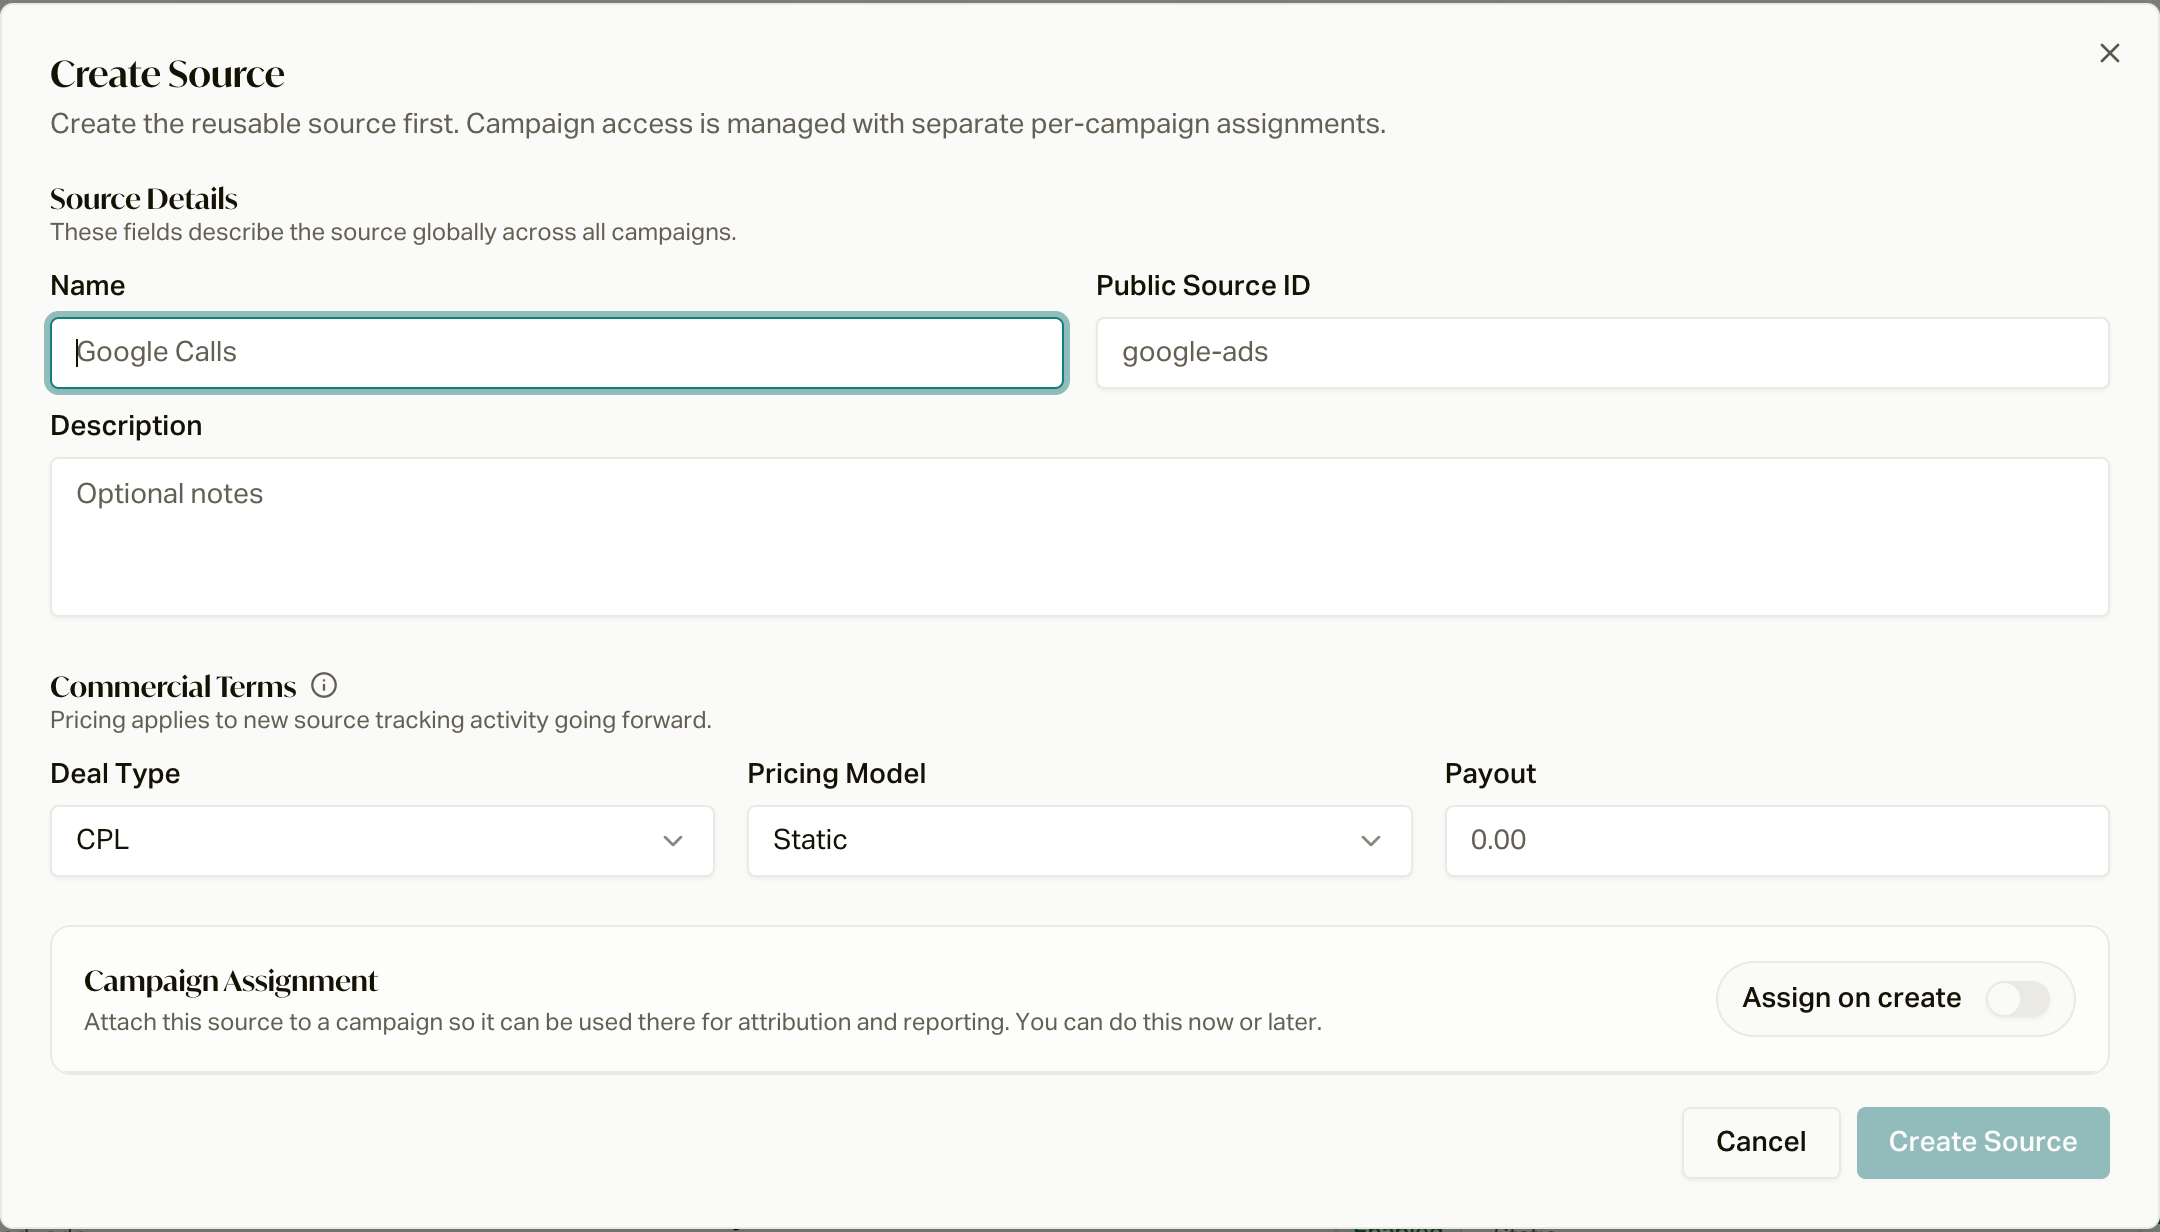This screenshot has width=2160, height=1232.
Task: Click the Create Source button
Action: coord(1983,1142)
